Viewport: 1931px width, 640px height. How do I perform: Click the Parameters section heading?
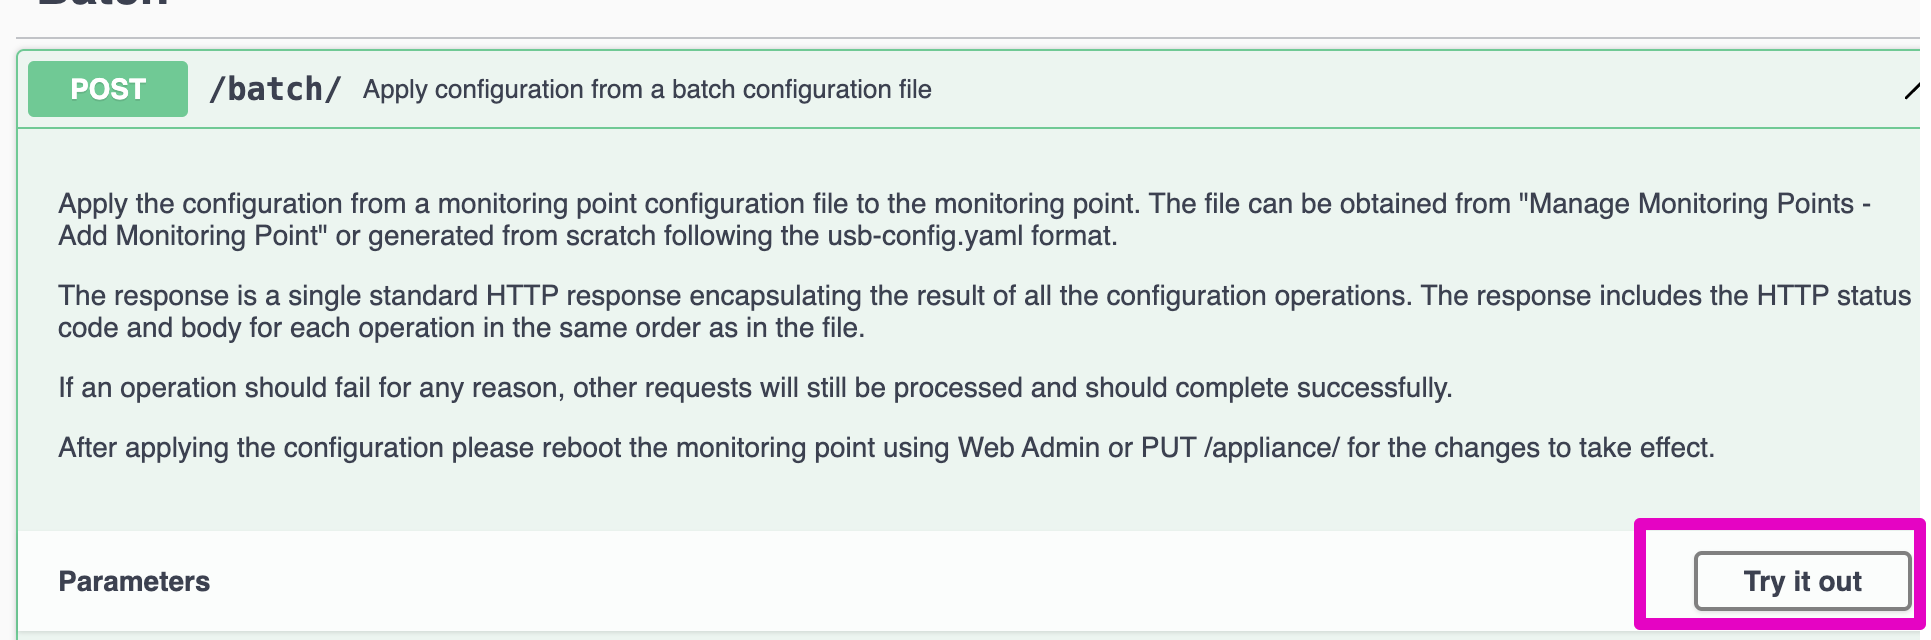[x=134, y=581]
